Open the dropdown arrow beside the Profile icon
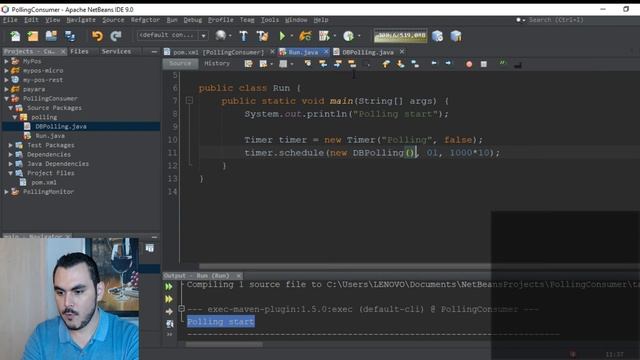640x360 pixels. point(359,36)
